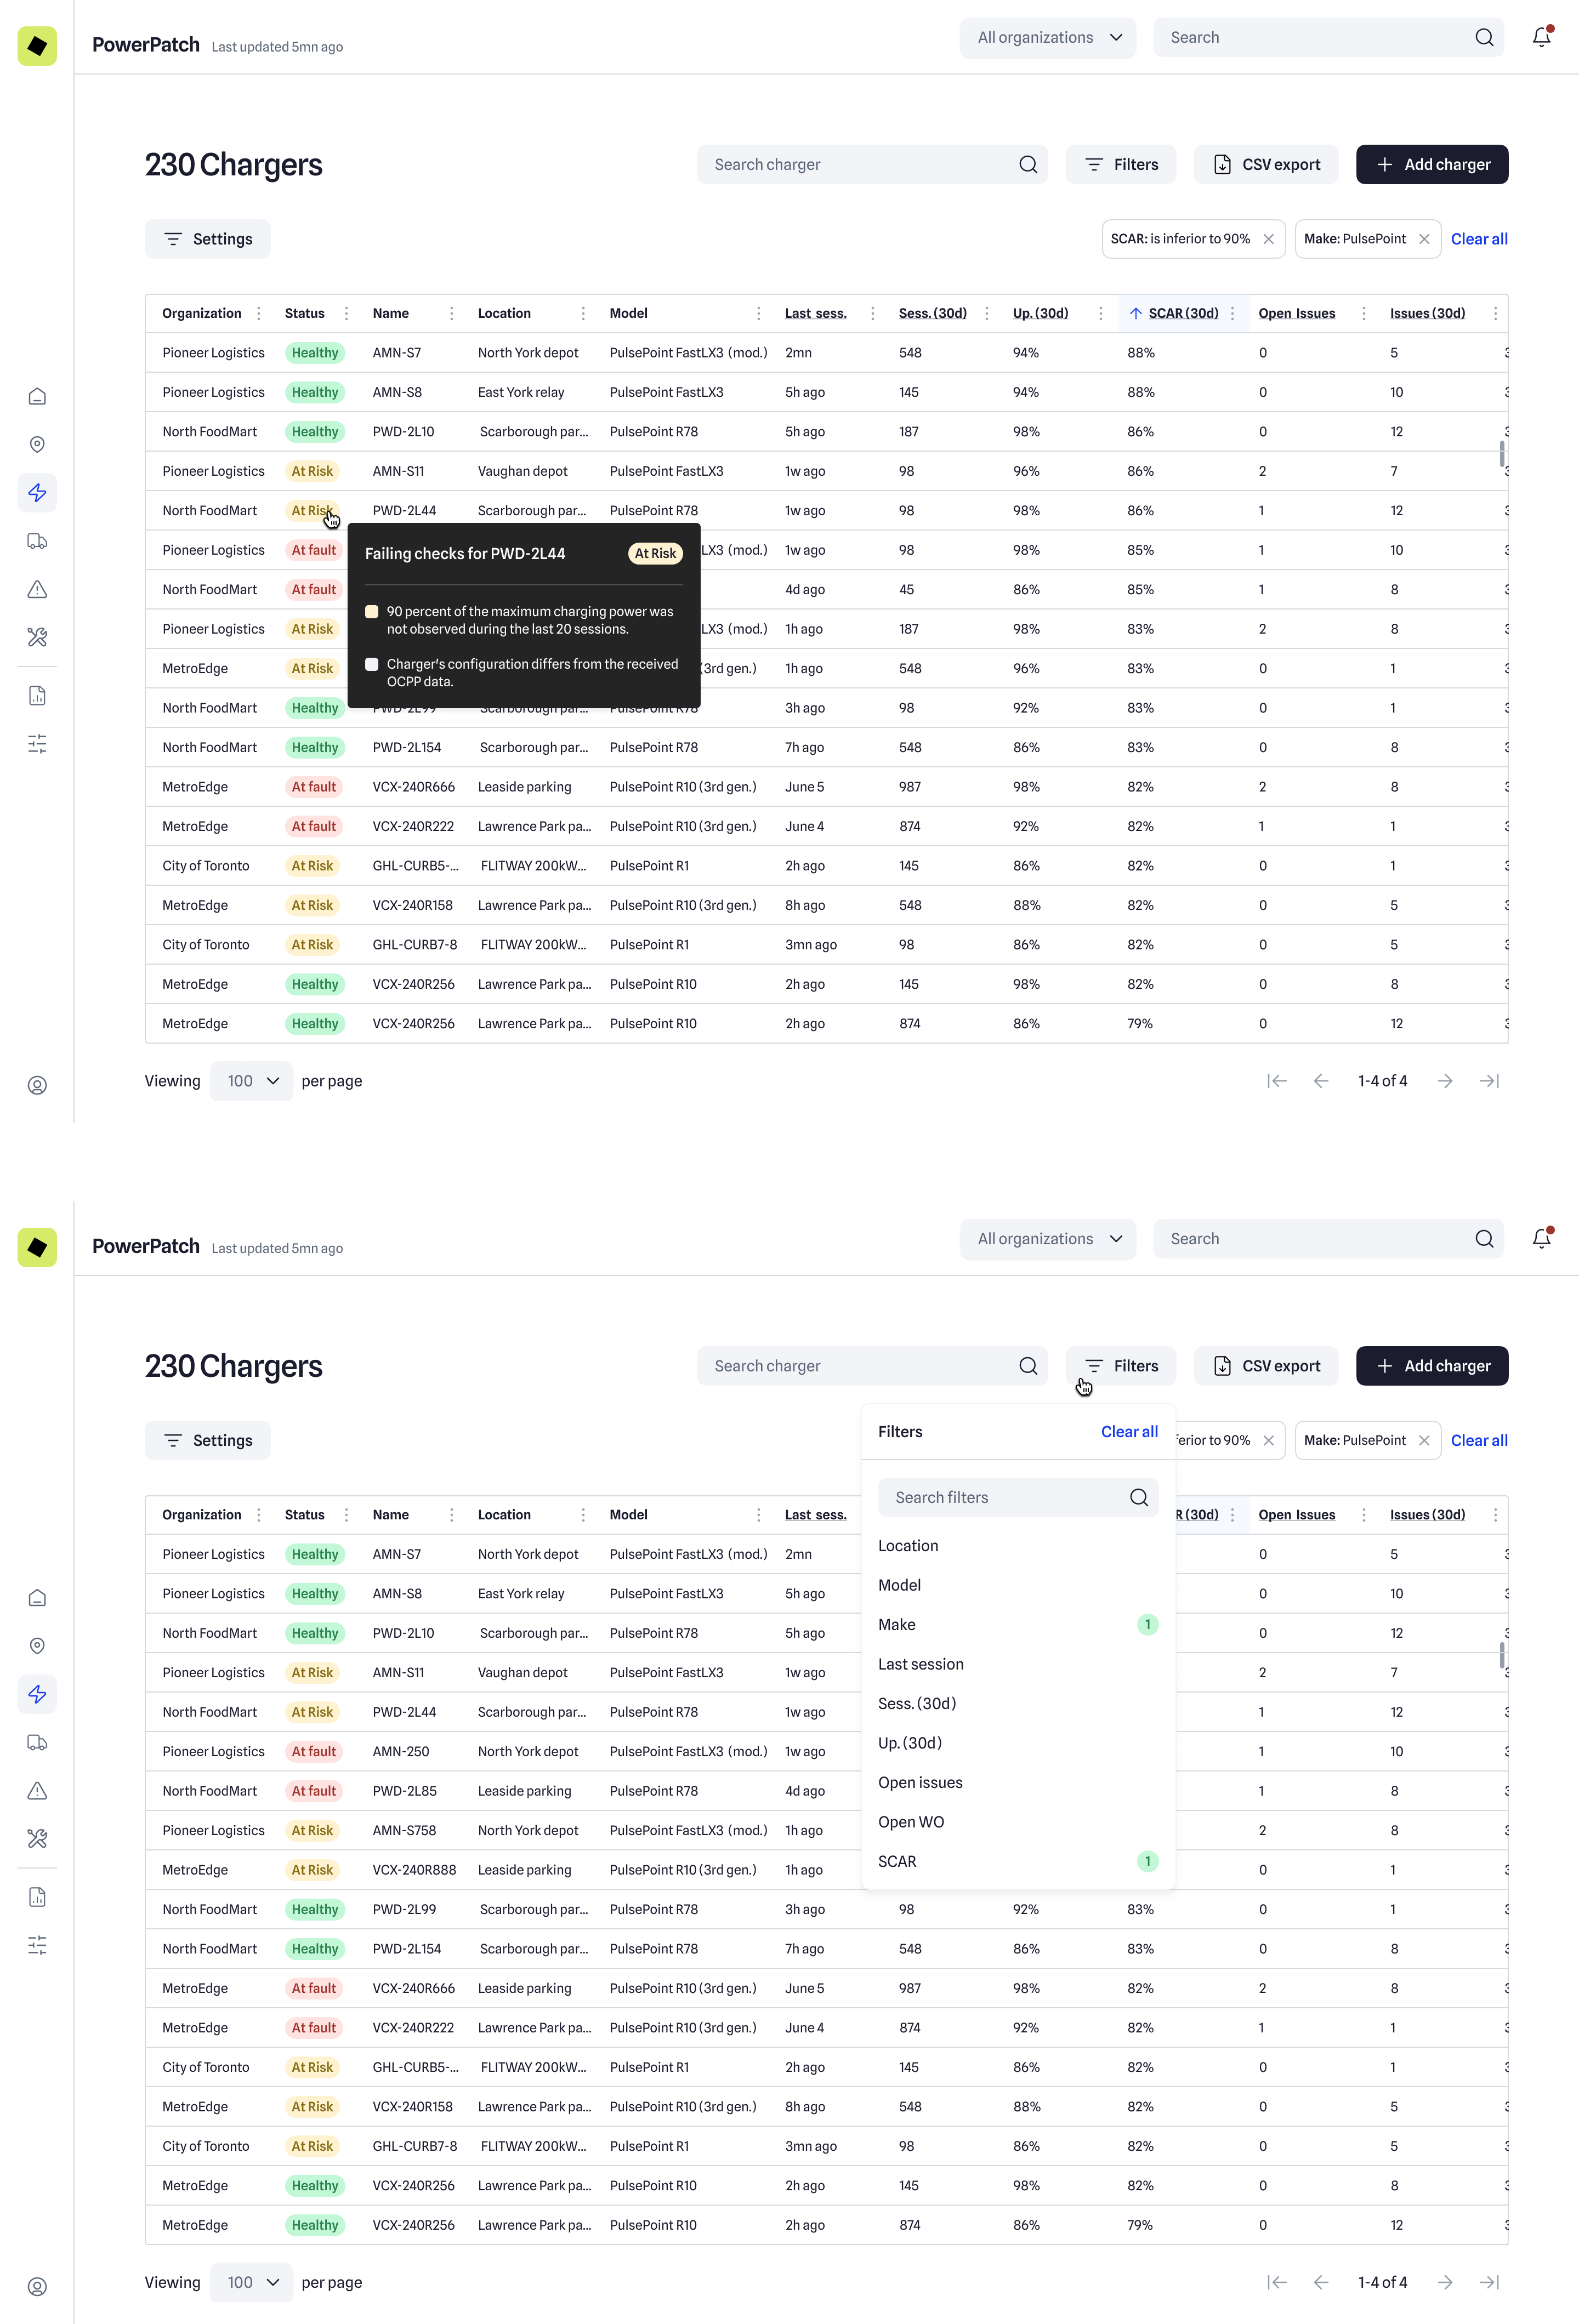Go to next page arrow in upper screen
This screenshot has height=2324, width=1579.
[1445, 1081]
